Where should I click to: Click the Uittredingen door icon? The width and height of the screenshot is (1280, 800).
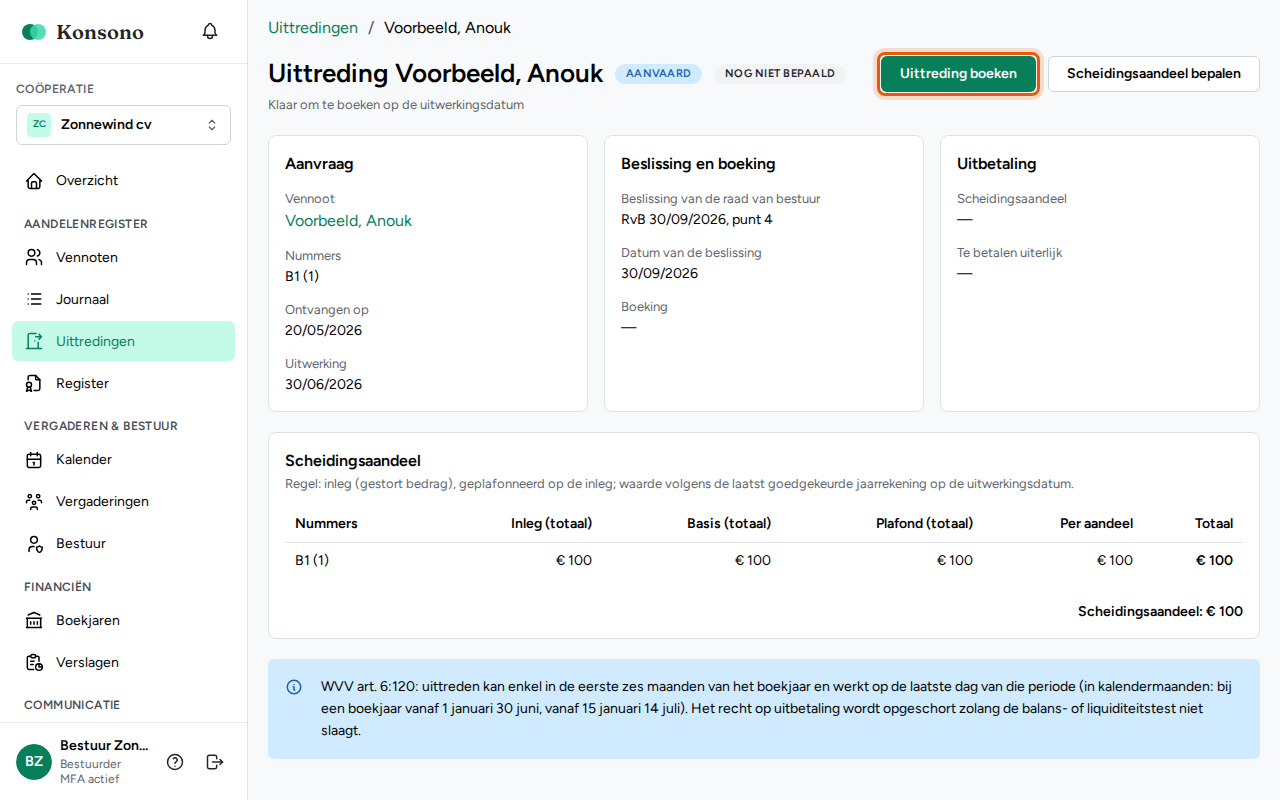click(x=34, y=342)
